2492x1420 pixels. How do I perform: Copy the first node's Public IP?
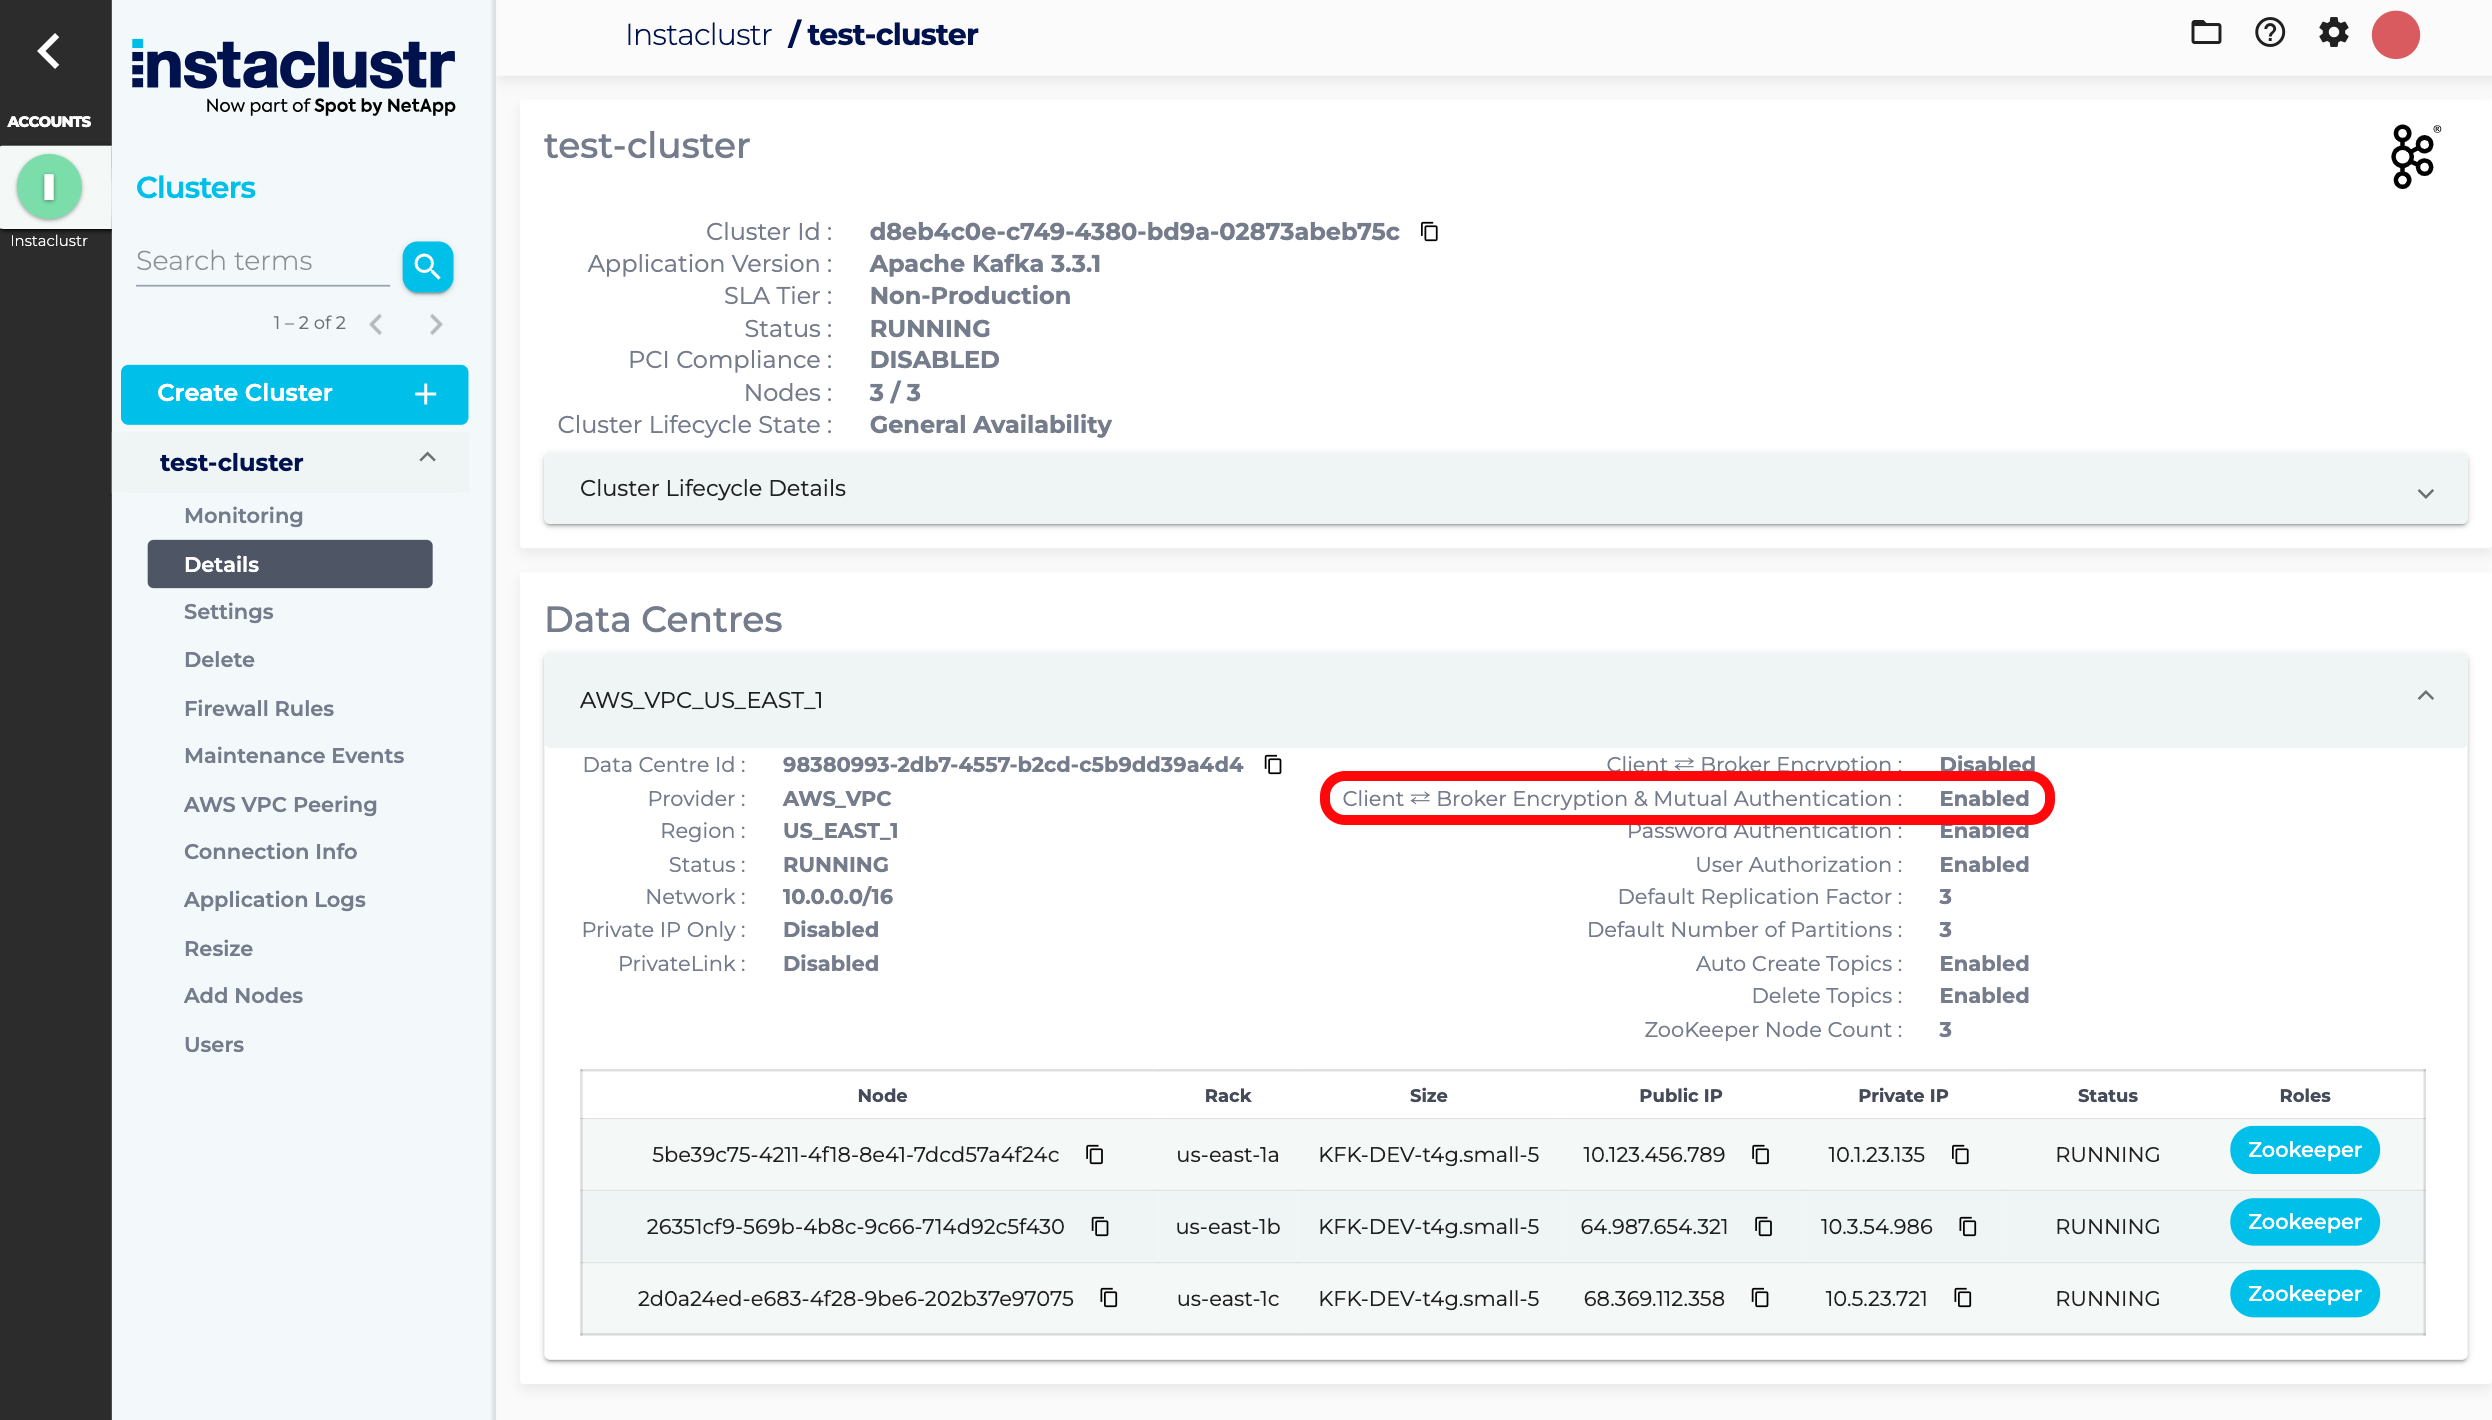point(1760,1154)
